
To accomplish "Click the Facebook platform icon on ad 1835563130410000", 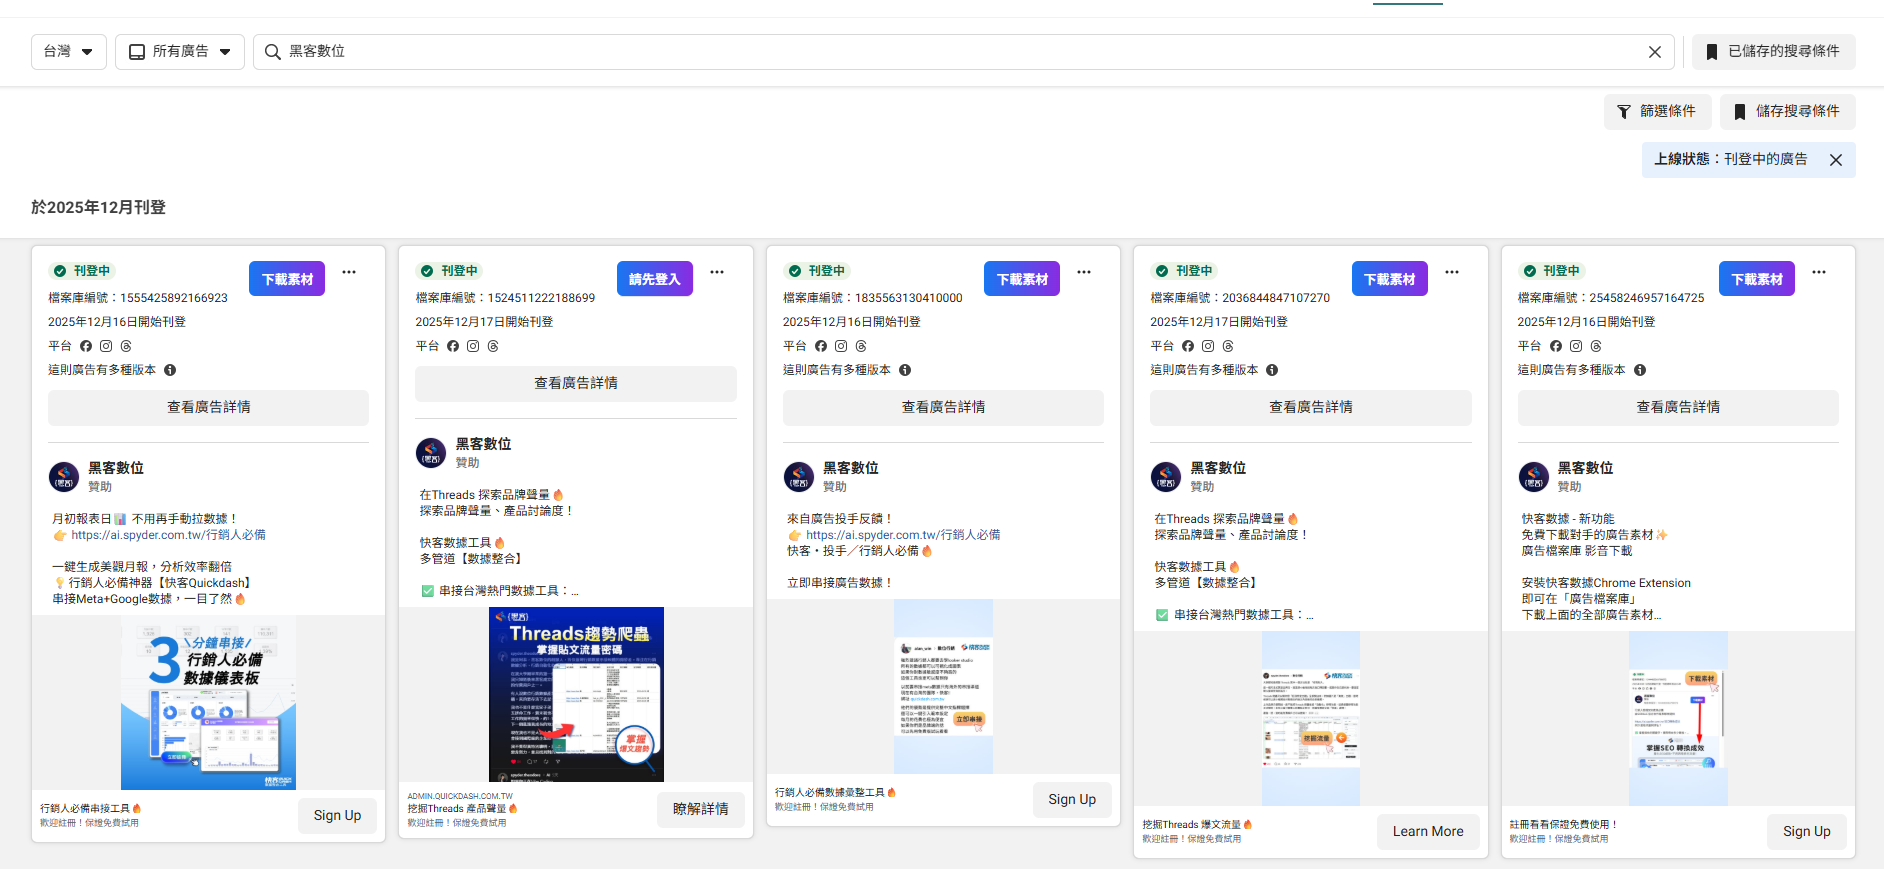I will tap(821, 346).
